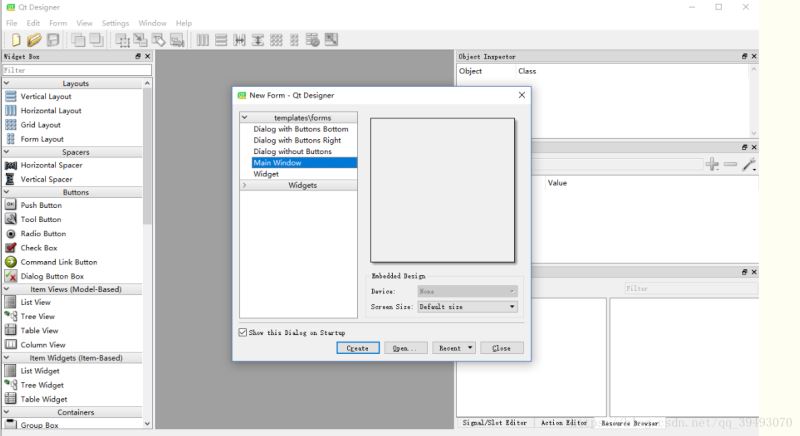This screenshot has width=800, height=436.
Task: Click the wrench configure icon in Property Editor
Action: point(749,164)
